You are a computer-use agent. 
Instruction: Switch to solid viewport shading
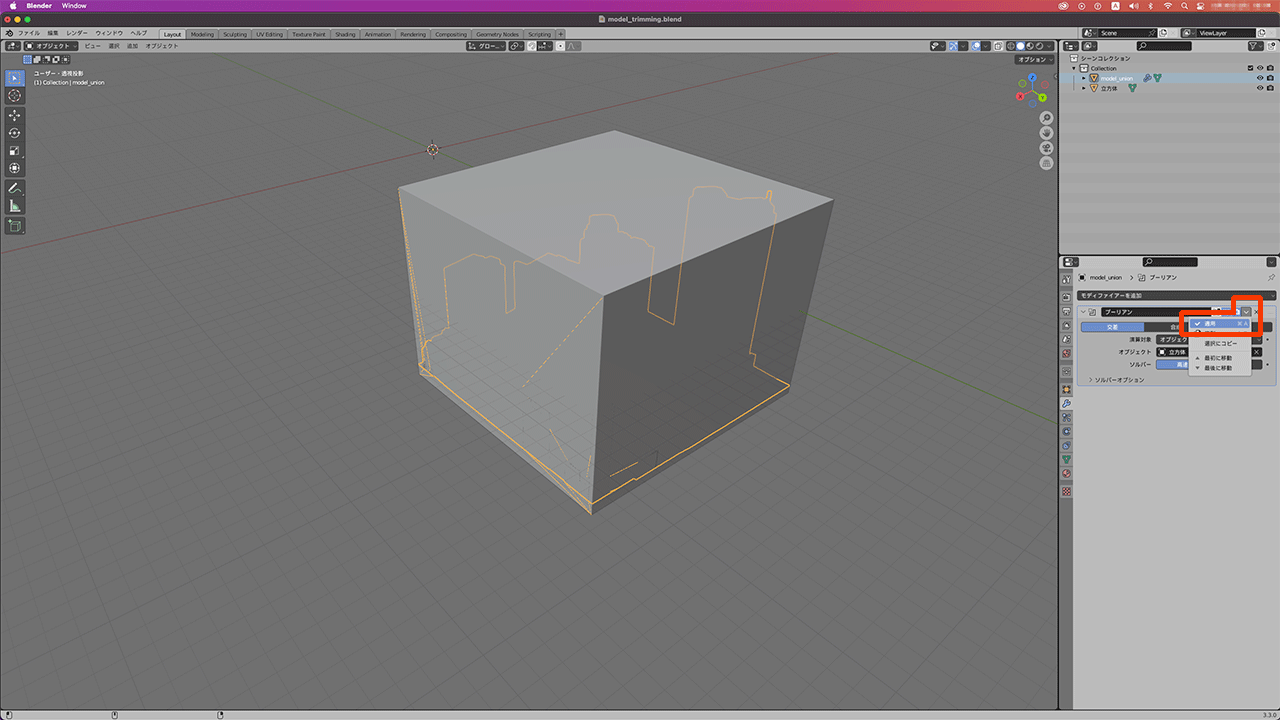(1020, 46)
